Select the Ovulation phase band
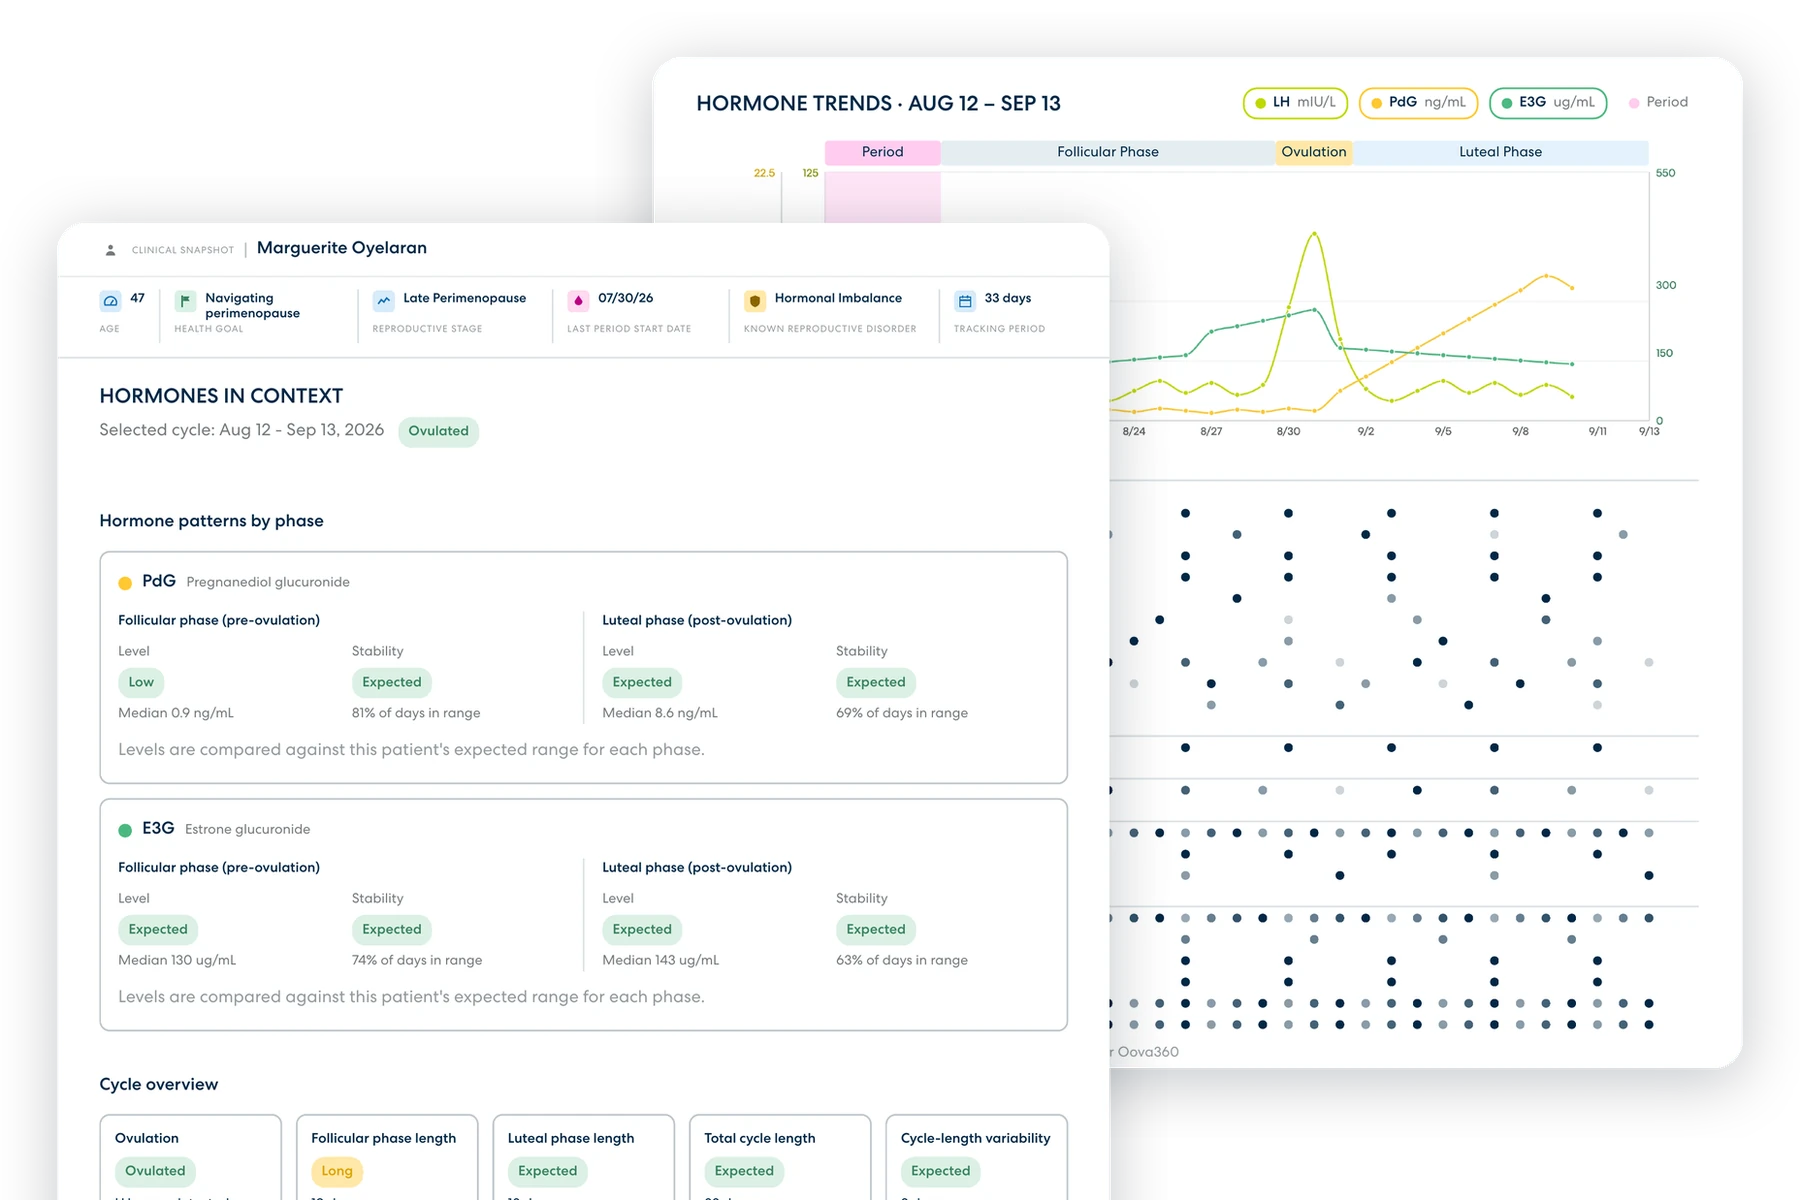Screen dimensions: 1800x1200 [x=1314, y=152]
